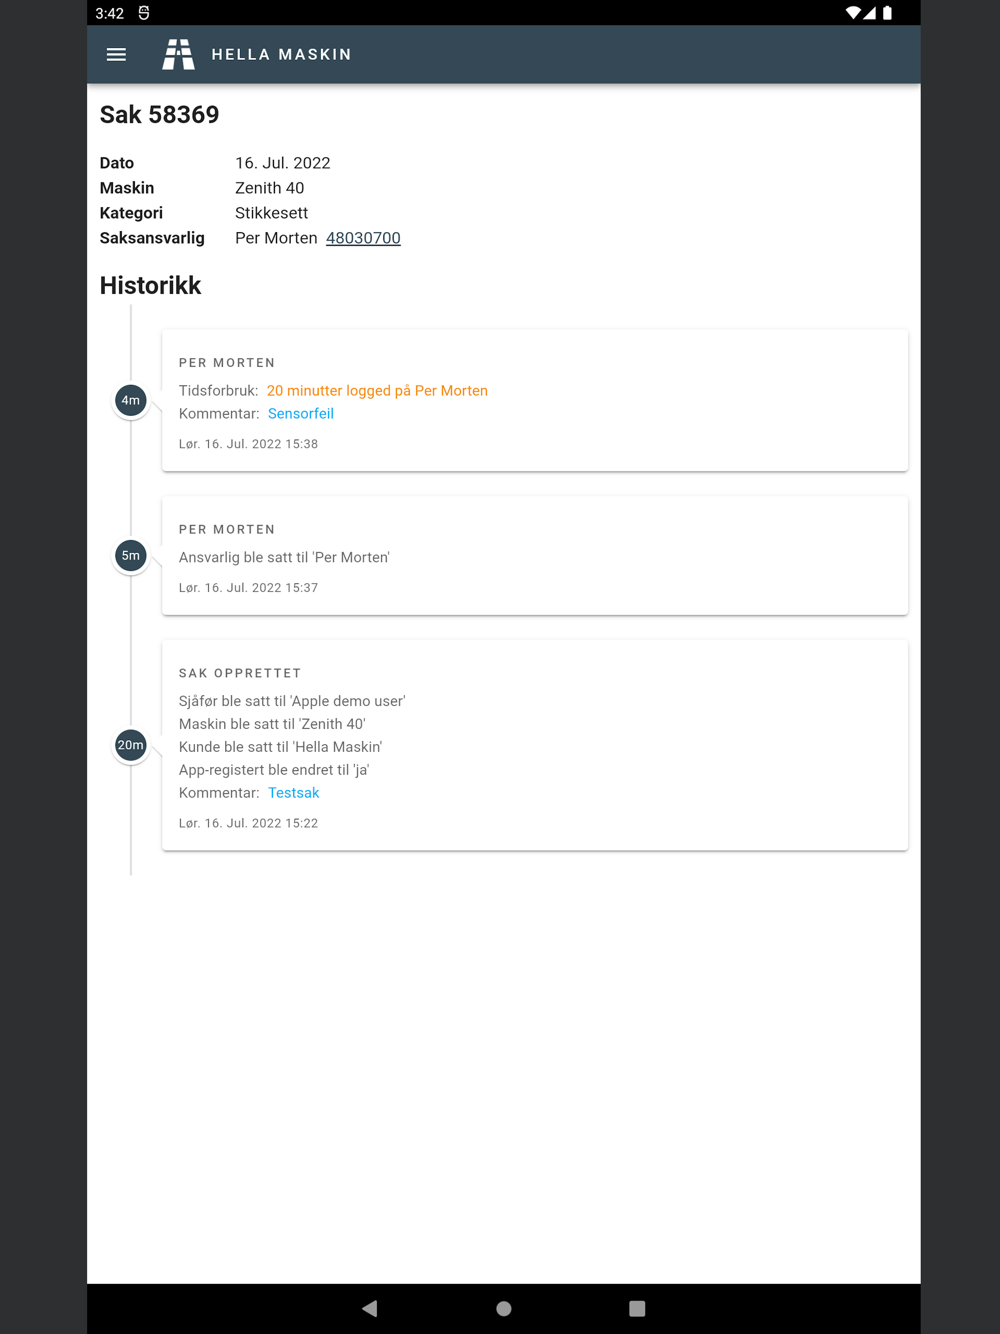Viewport: 1000px width, 1334px height.
Task: Tap the Wi-Fi status icon
Action: 852,13
